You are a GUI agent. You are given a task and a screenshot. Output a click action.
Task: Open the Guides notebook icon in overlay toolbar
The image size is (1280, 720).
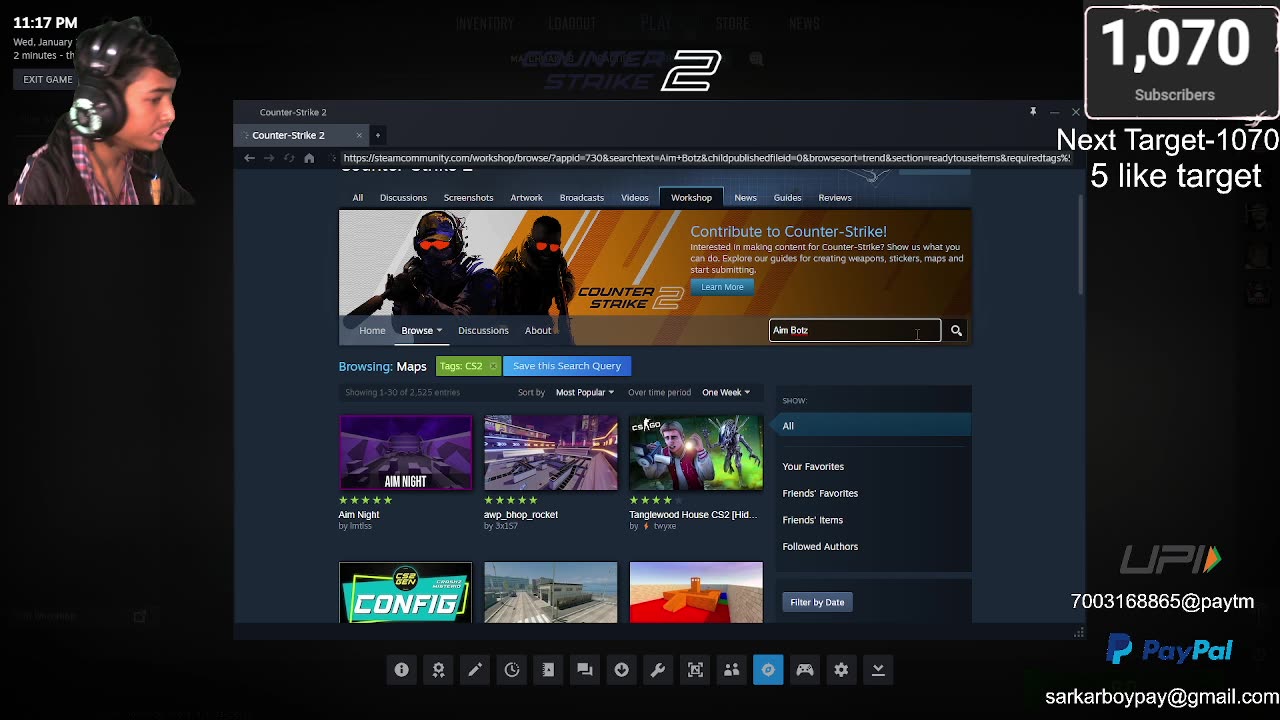[x=548, y=670]
